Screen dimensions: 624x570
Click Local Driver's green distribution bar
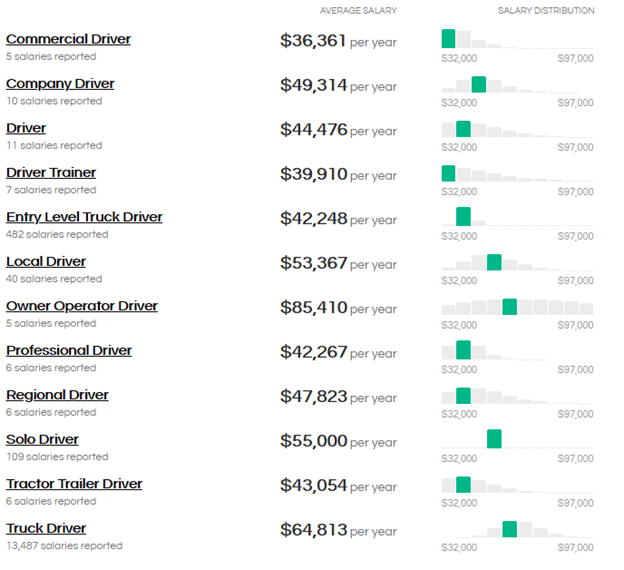pos(494,262)
